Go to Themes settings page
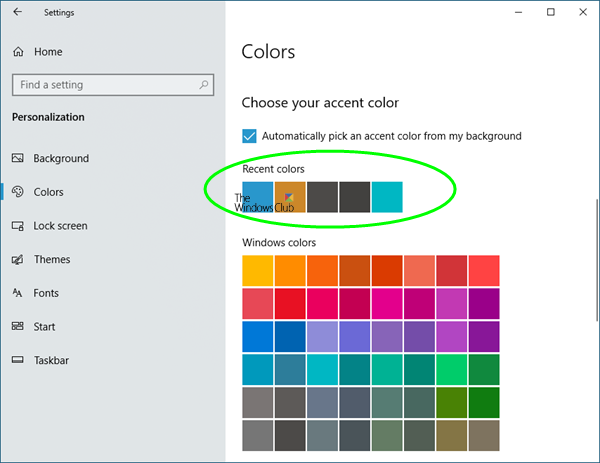600x463 pixels. [52, 260]
